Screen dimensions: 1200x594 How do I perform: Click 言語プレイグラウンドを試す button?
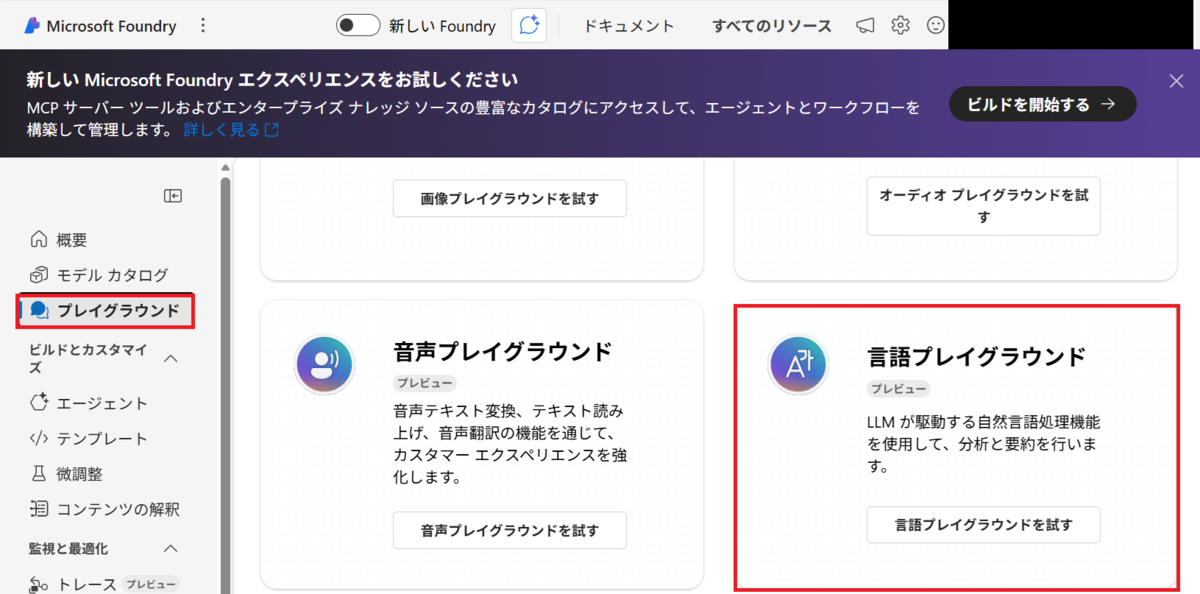point(984,524)
